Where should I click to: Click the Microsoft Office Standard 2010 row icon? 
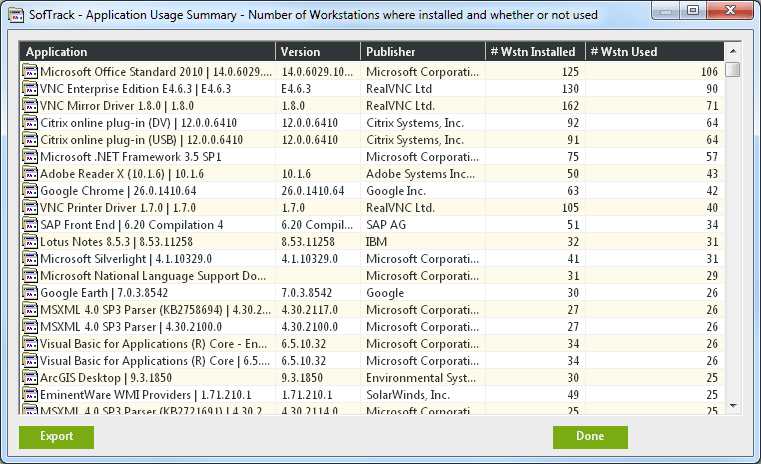(30, 72)
